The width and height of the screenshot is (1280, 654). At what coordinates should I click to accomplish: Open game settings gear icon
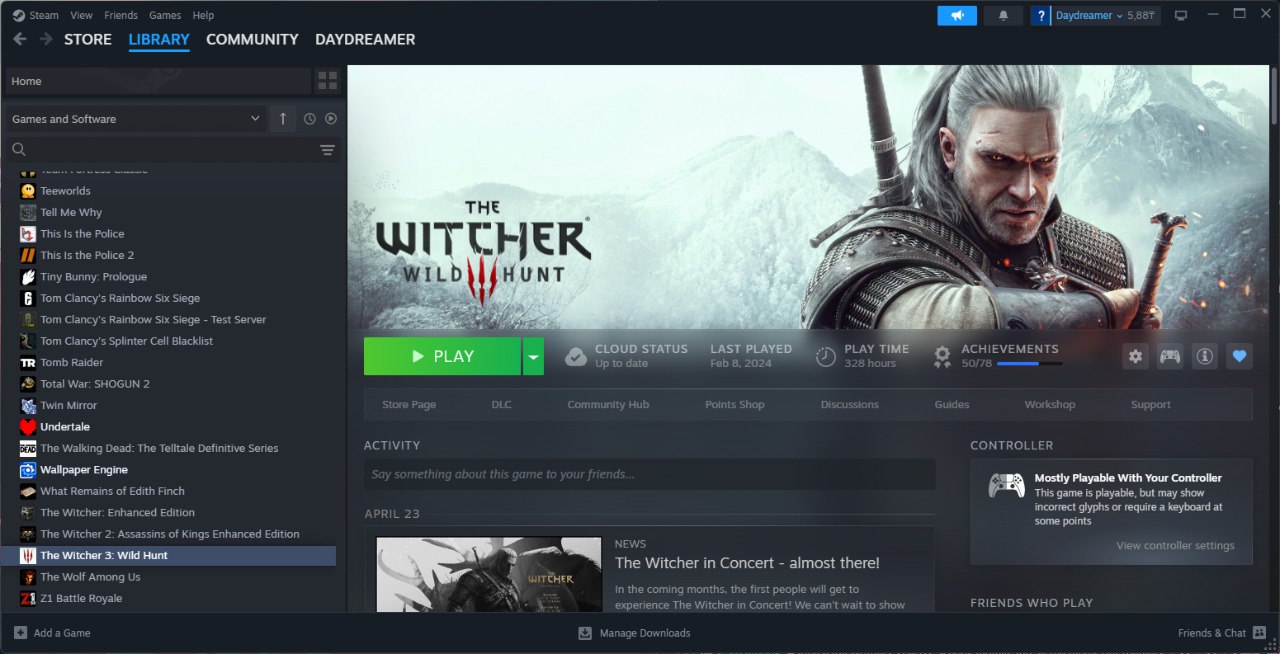pyautogui.click(x=1135, y=356)
